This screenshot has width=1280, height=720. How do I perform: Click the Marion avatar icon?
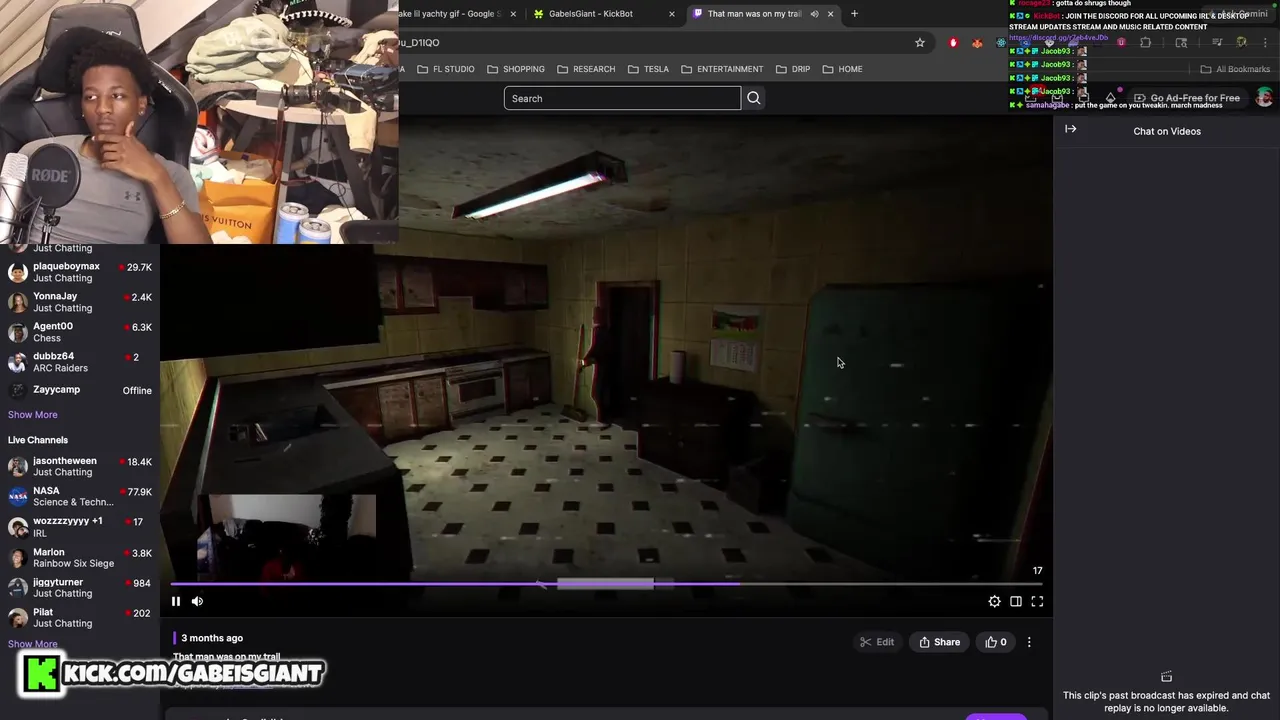[18, 558]
